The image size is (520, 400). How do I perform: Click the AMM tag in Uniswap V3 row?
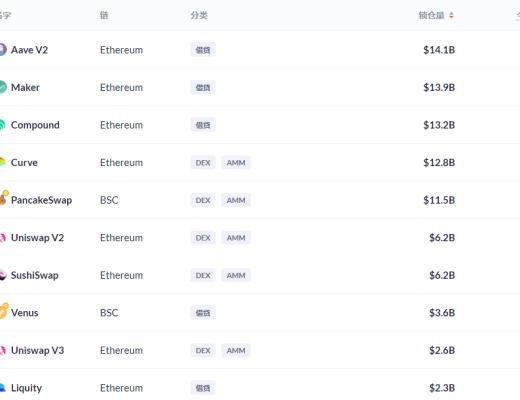coord(236,351)
